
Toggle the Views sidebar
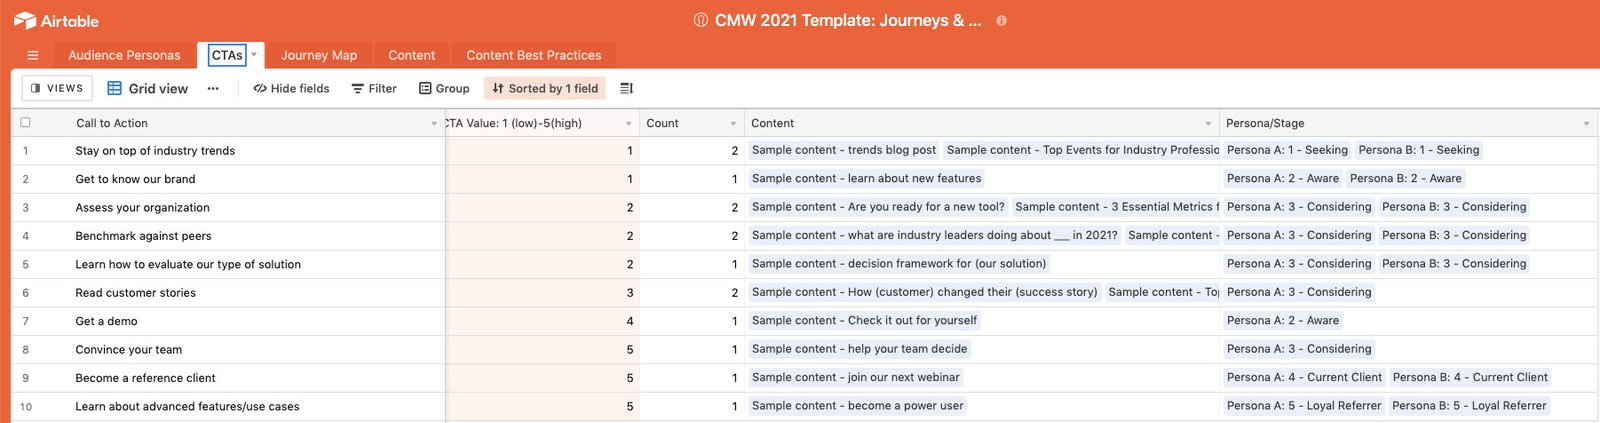coord(57,88)
